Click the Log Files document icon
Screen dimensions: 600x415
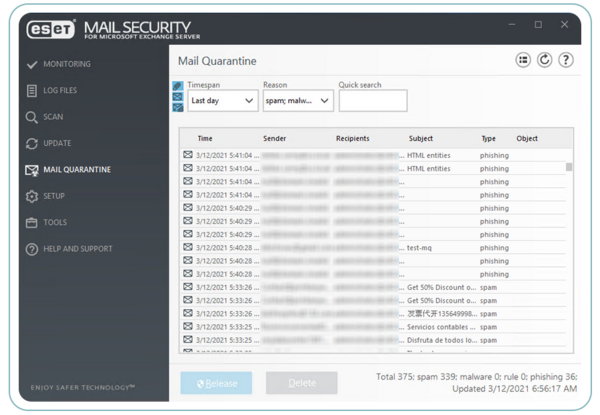pyautogui.click(x=32, y=91)
